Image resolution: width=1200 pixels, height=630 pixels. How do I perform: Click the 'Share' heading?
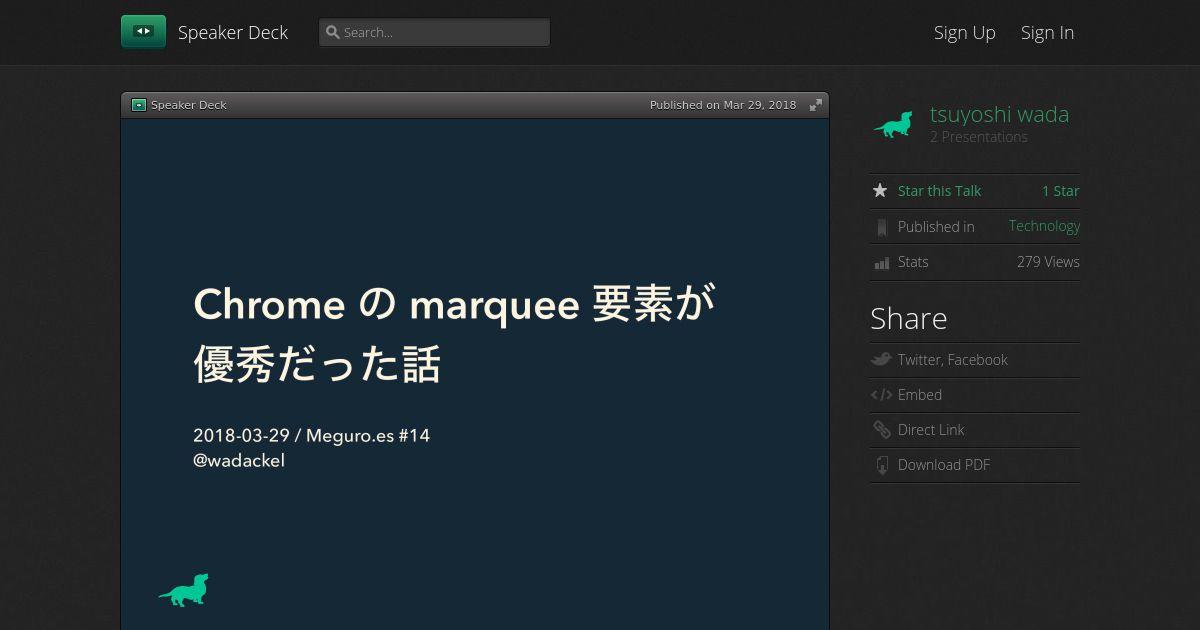tap(908, 318)
